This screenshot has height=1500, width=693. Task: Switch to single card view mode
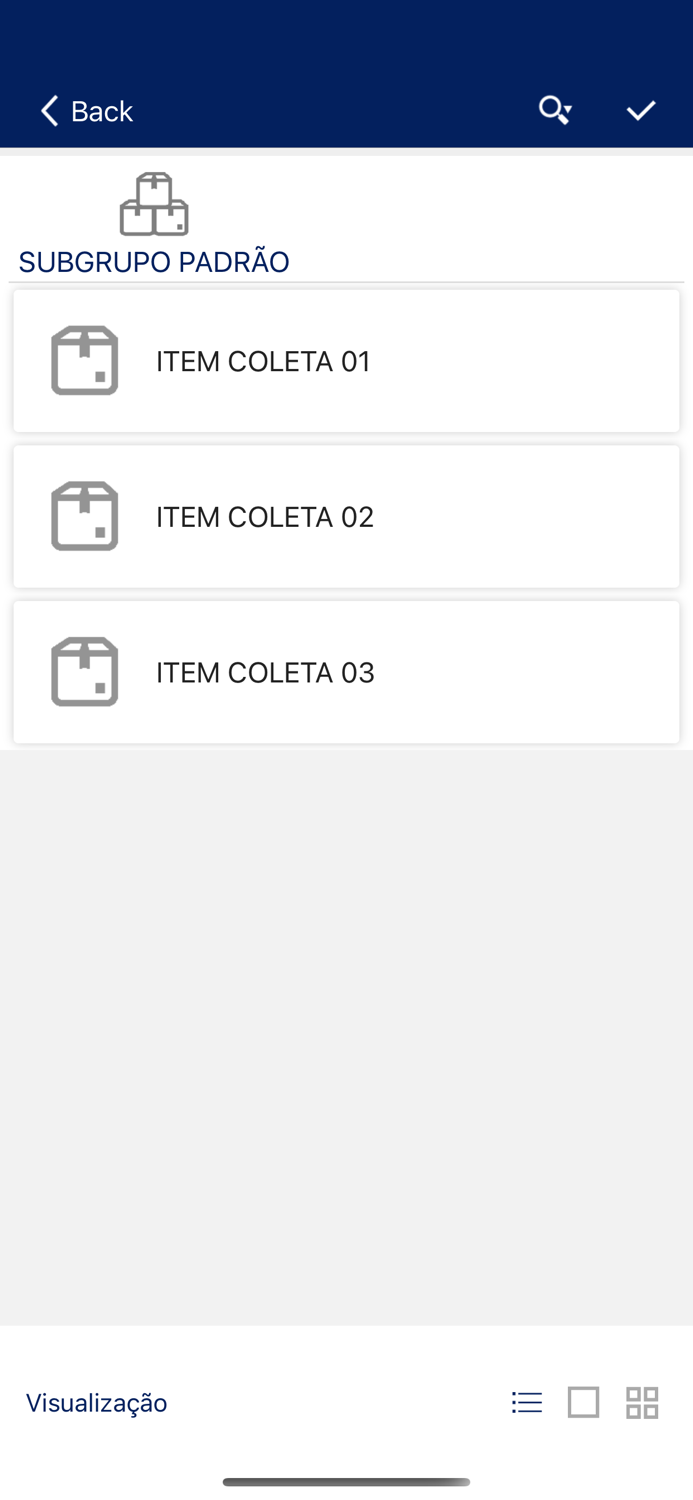583,1402
